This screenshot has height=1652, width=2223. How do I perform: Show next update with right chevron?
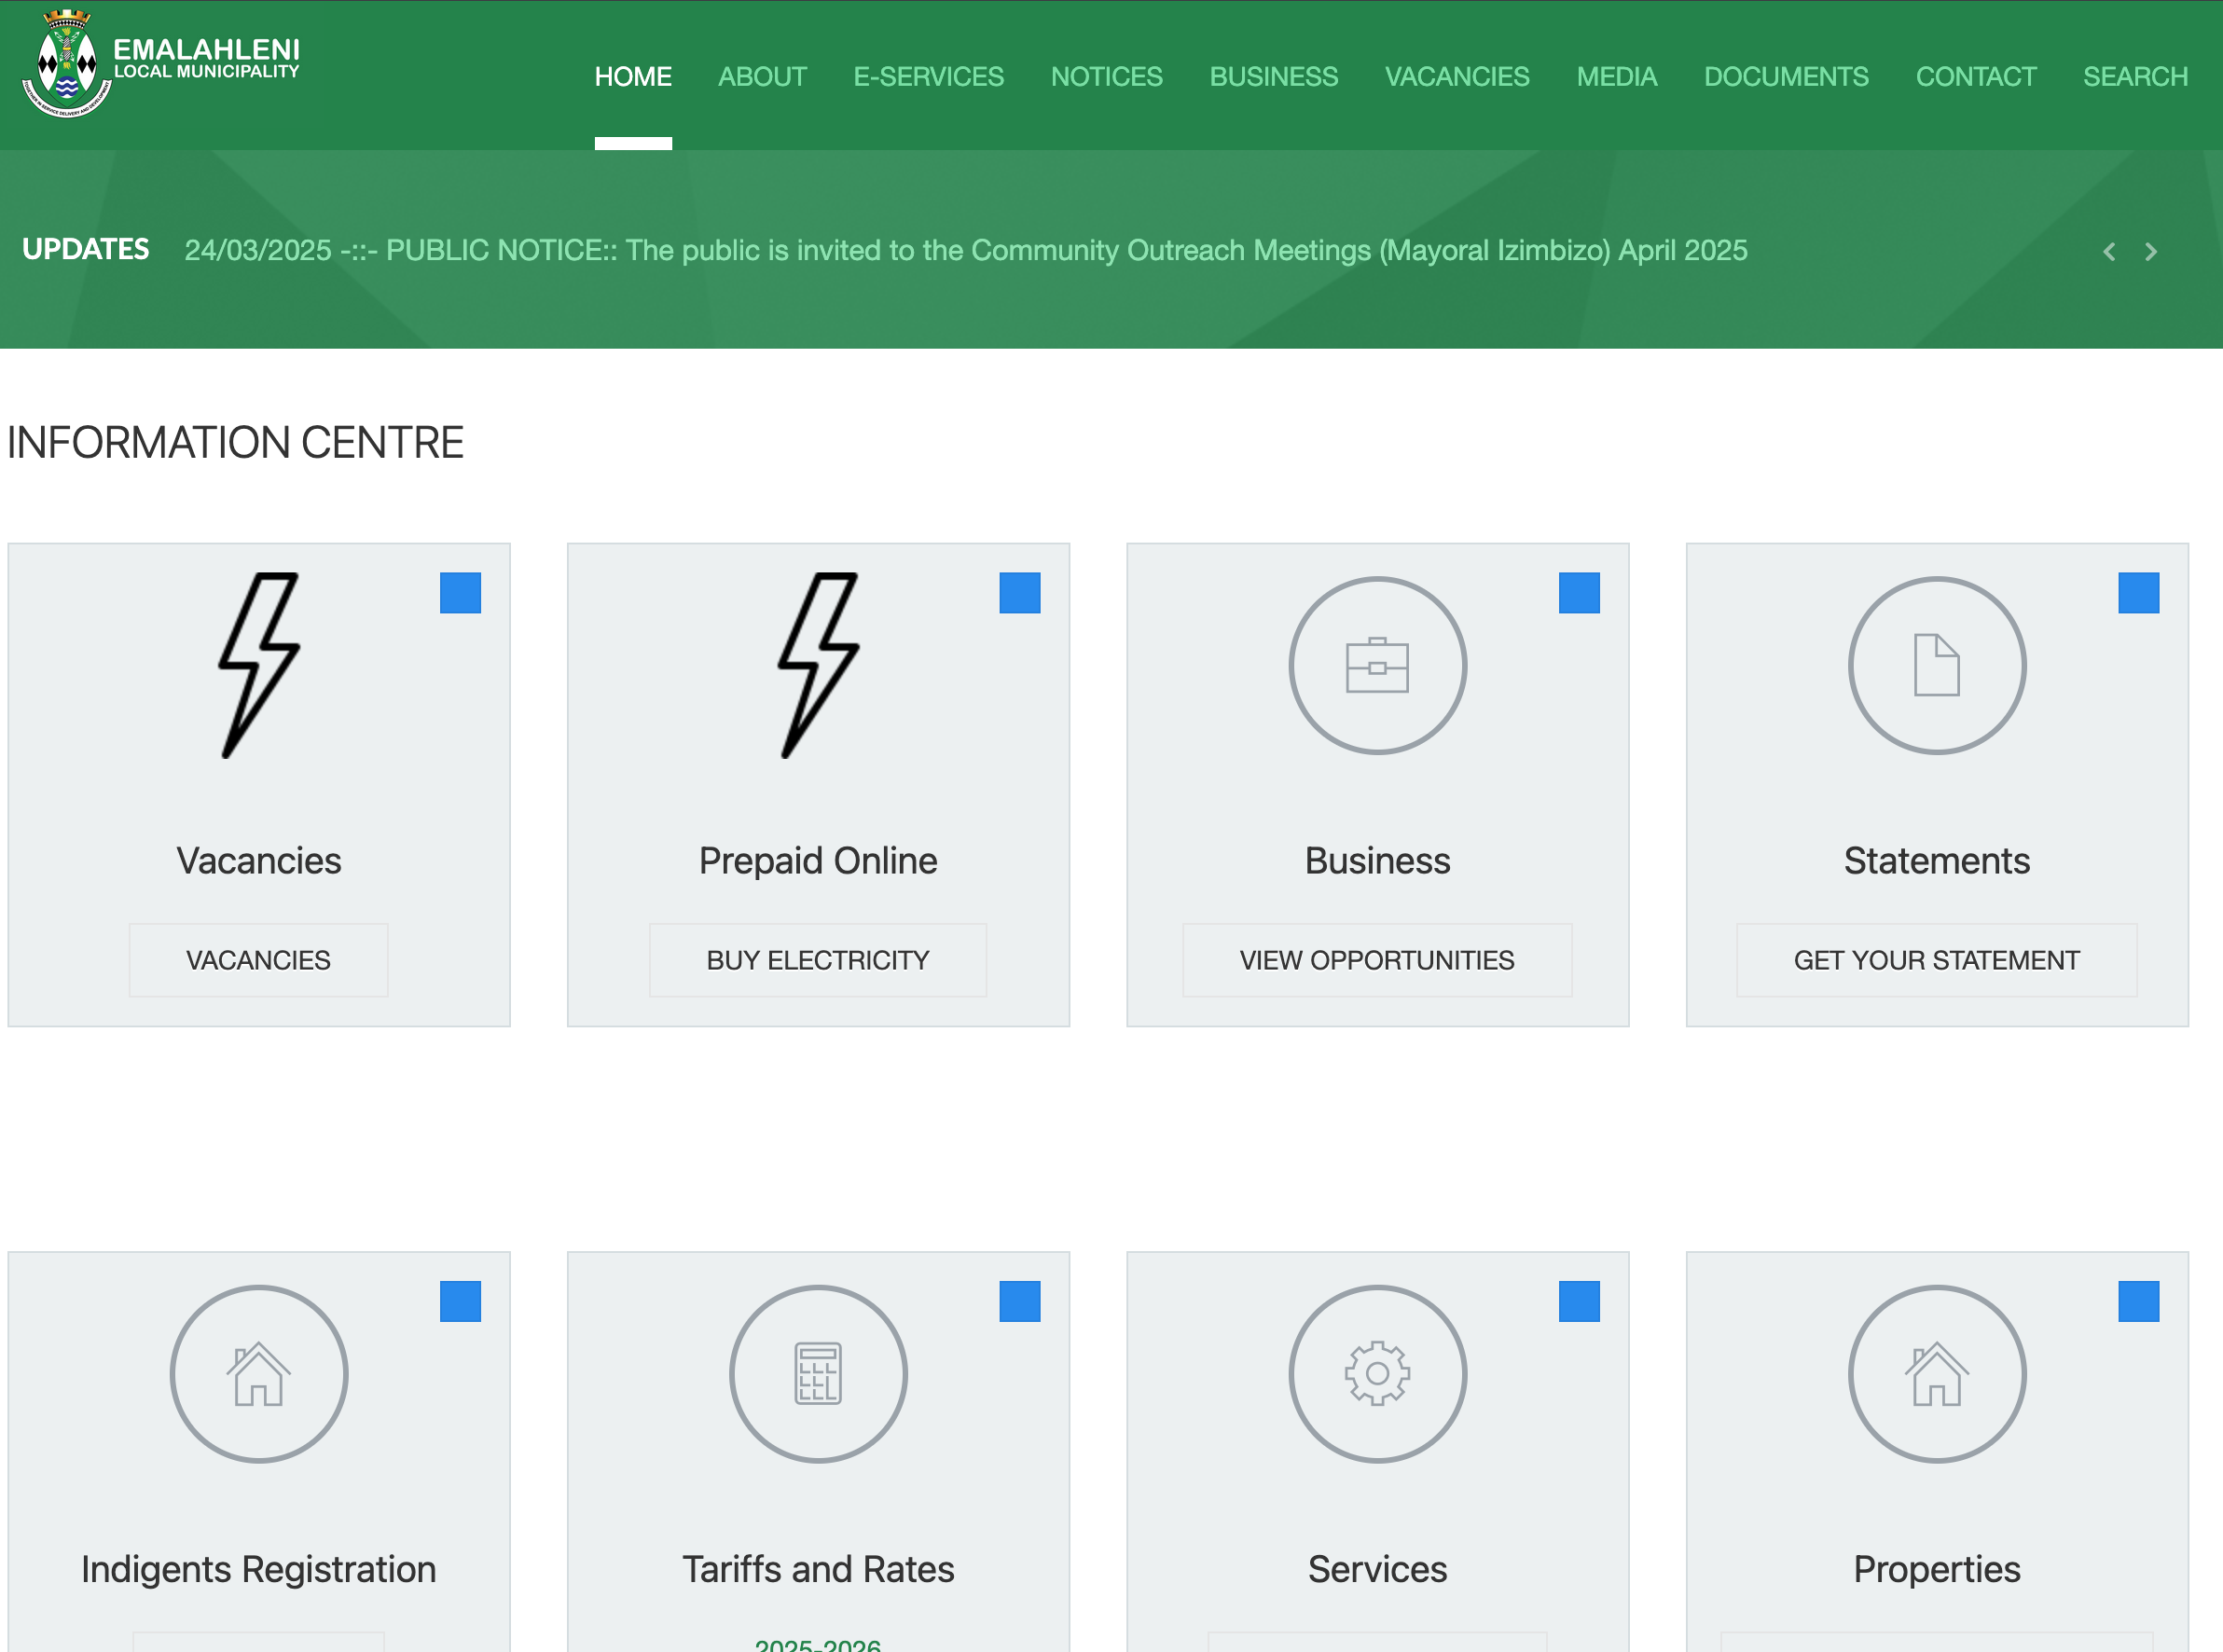[2150, 252]
